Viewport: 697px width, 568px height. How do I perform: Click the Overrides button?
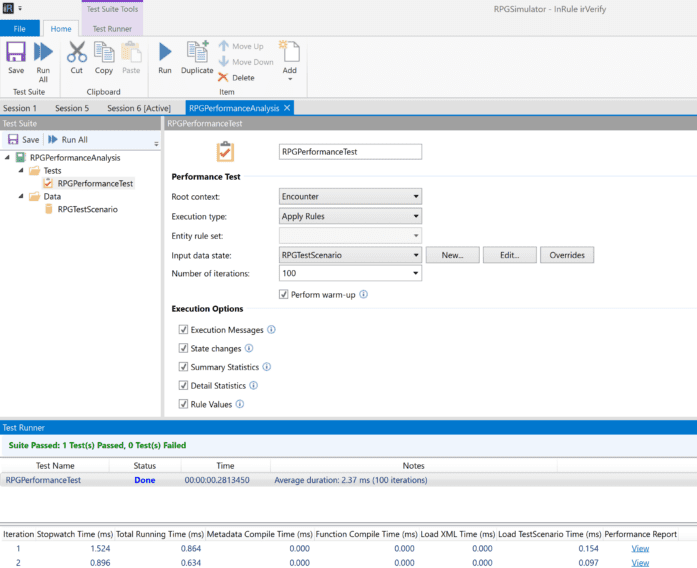point(567,255)
